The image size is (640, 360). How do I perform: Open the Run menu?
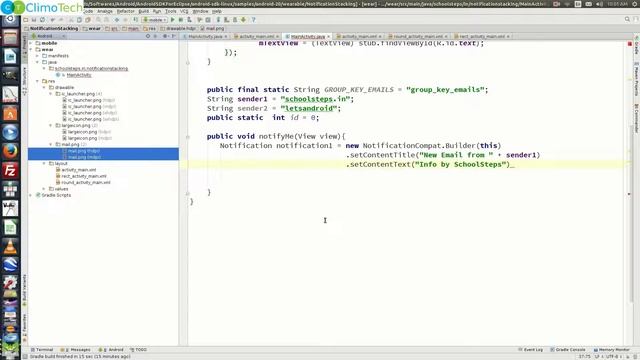[x=157, y=11]
